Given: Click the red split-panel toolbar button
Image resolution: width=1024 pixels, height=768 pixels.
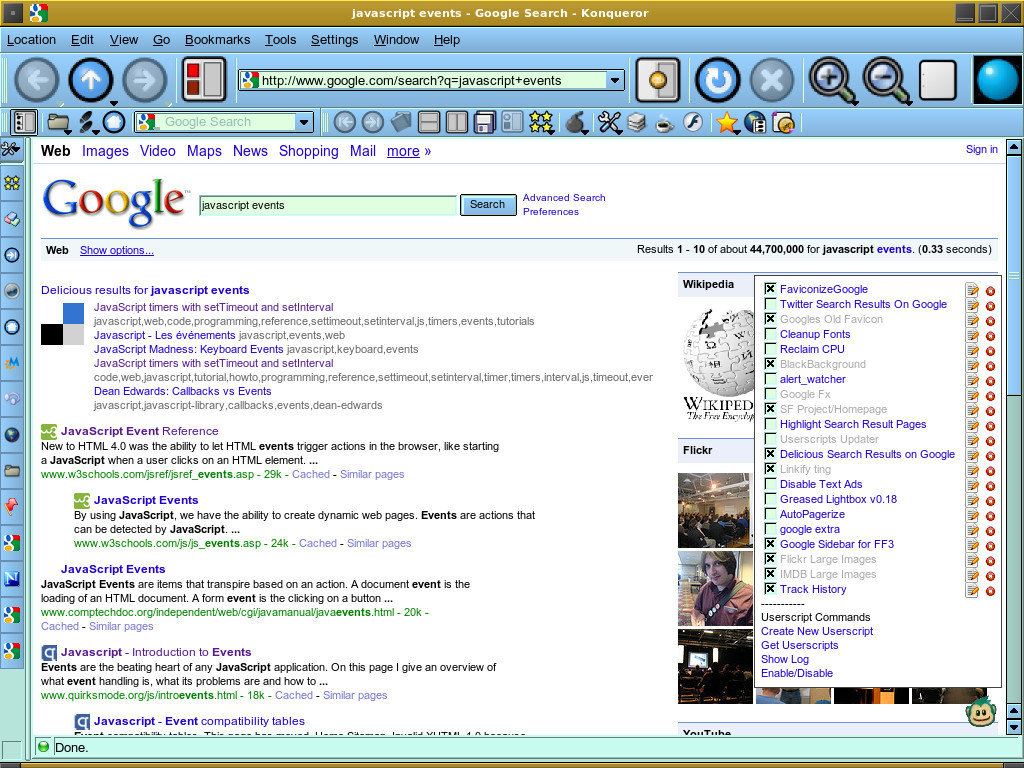Looking at the screenshot, I should (x=204, y=80).
